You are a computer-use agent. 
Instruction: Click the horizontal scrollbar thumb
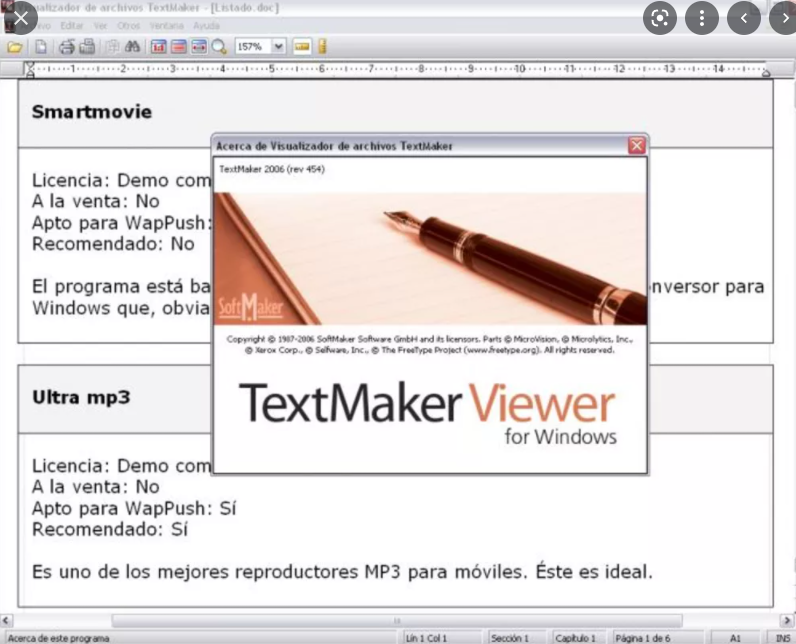pyautogui.click(x=396, y=620)
